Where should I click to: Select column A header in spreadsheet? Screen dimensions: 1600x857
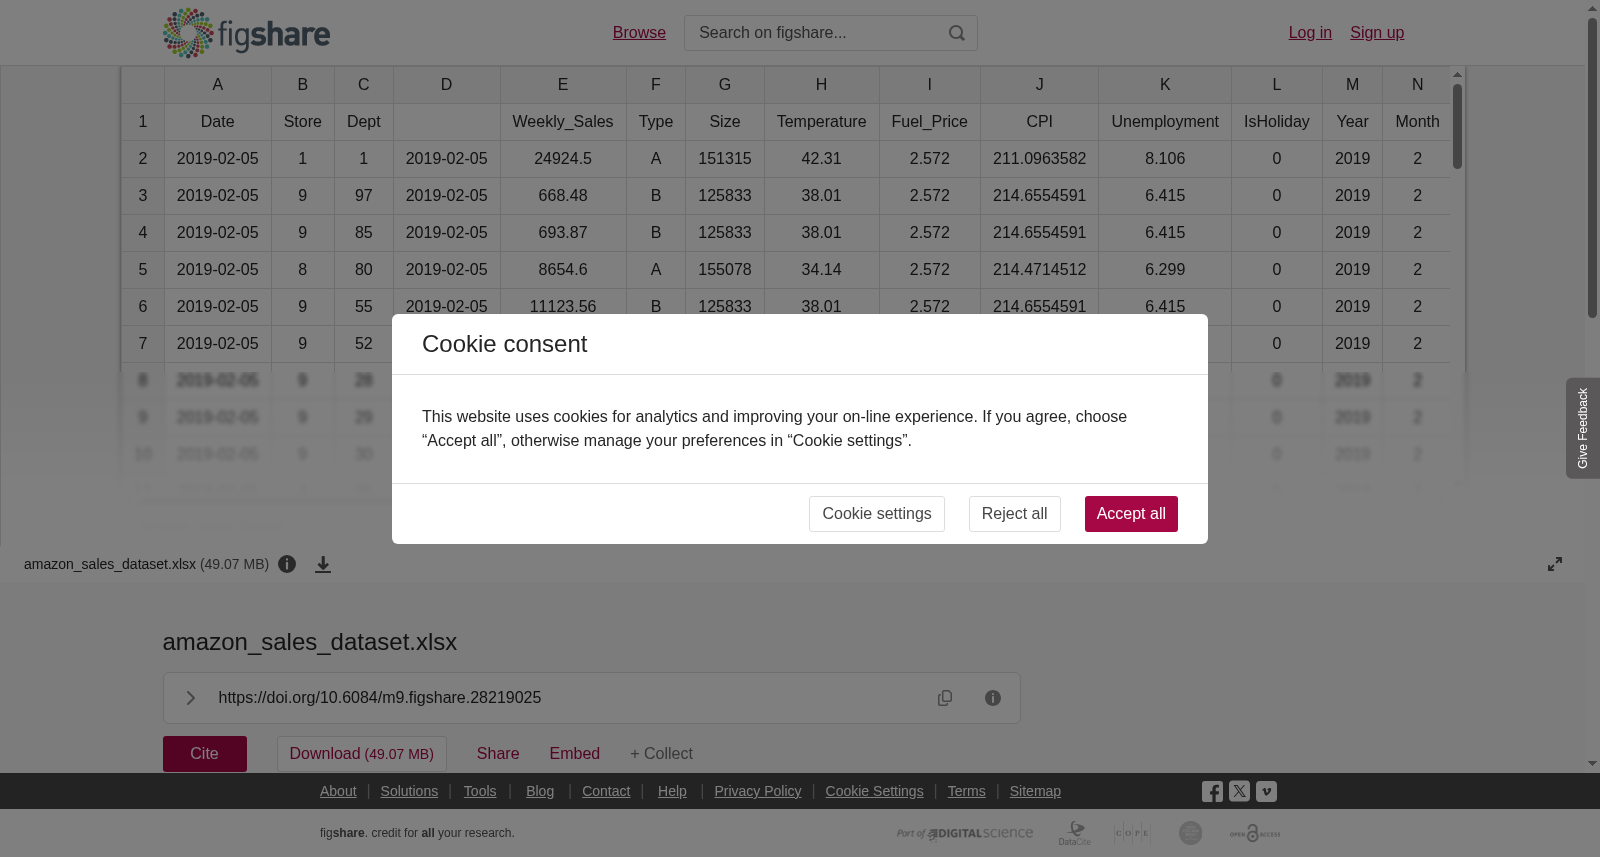tap(217, 85)
